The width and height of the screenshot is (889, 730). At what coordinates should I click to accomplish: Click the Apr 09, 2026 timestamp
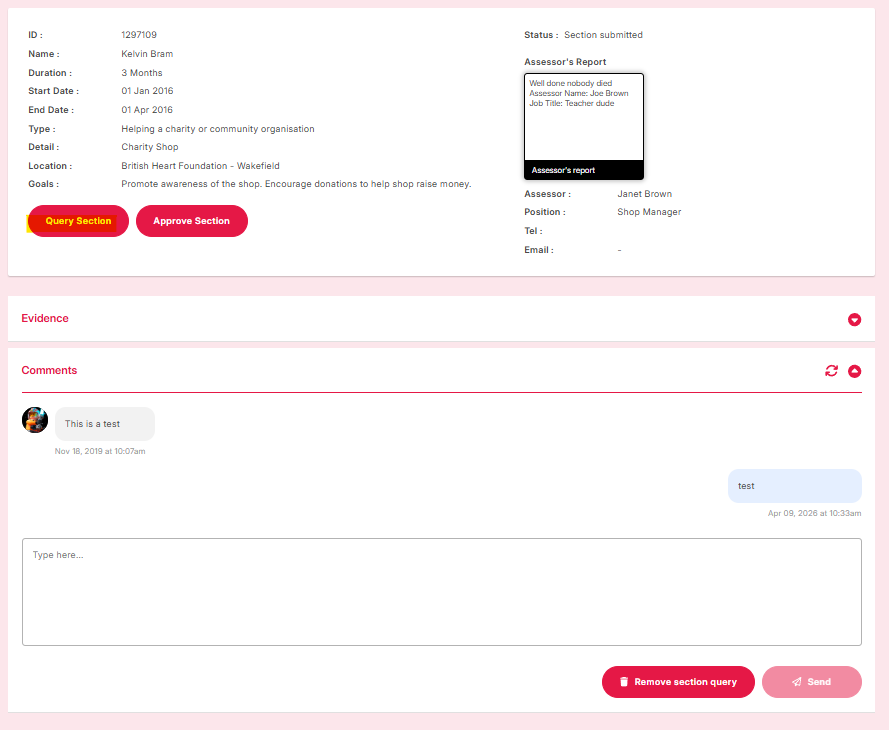tap(814, 513)
